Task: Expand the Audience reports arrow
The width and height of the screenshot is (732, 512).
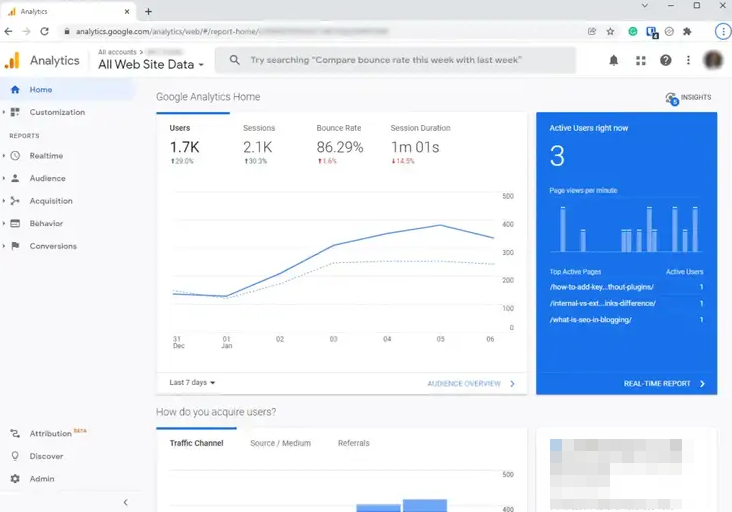Action: 4,178
